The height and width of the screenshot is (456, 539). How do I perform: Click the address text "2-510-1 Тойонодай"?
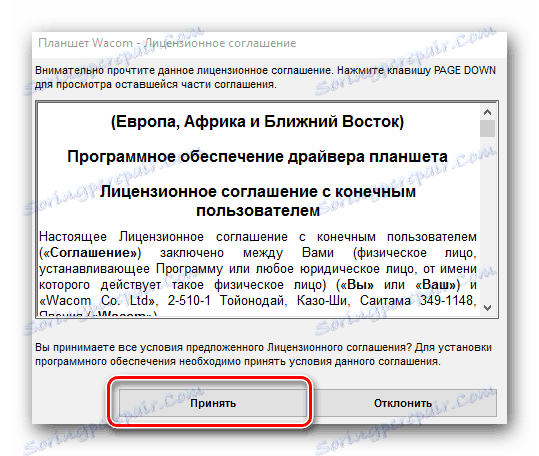point(227,301)
